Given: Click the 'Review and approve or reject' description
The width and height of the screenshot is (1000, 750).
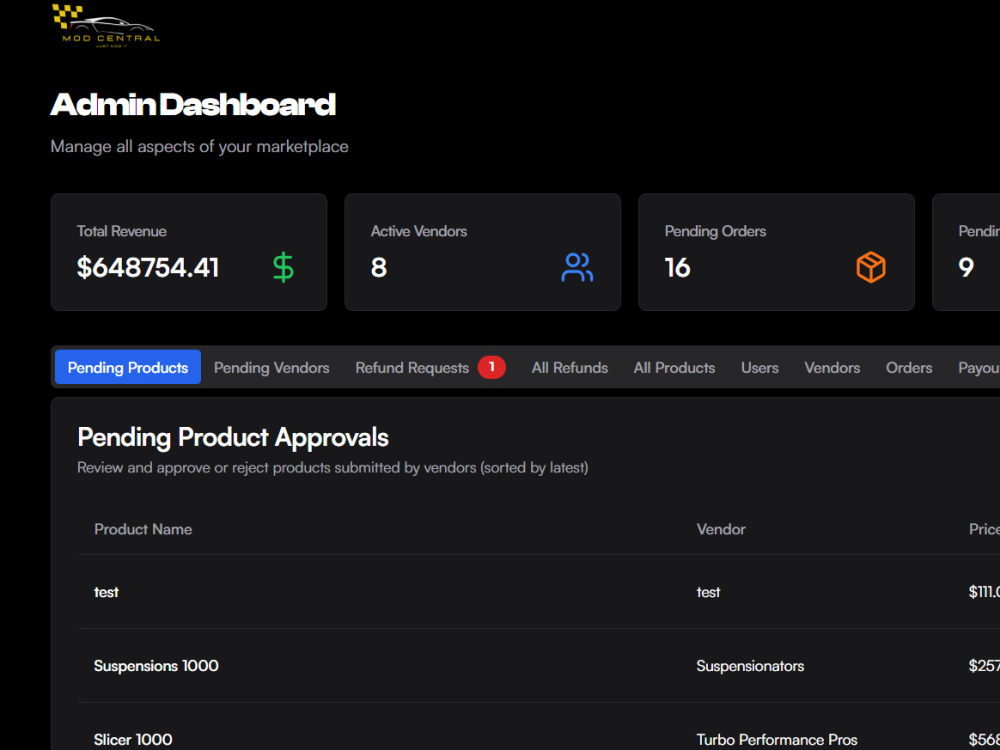Looking at the screenshot, I should point(332,468).
